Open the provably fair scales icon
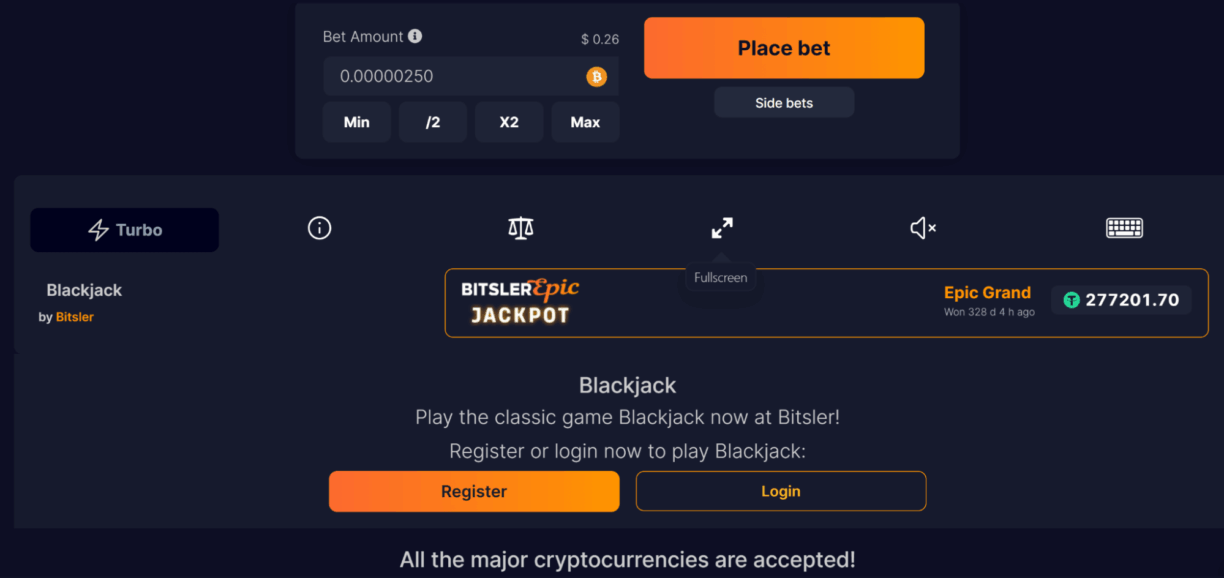Viewport: 1224px width, 578px height. tap(521, 229)
